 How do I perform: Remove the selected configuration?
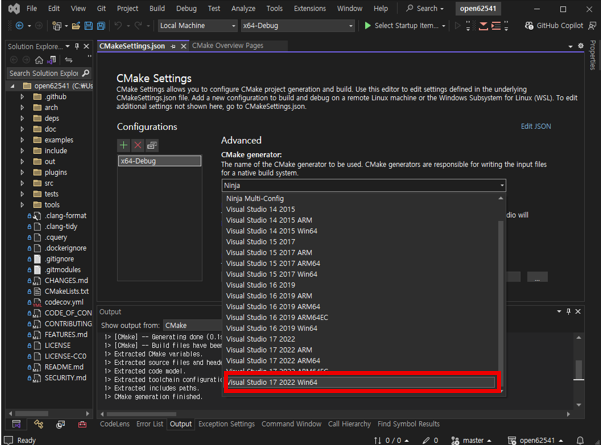click(138, 146)
